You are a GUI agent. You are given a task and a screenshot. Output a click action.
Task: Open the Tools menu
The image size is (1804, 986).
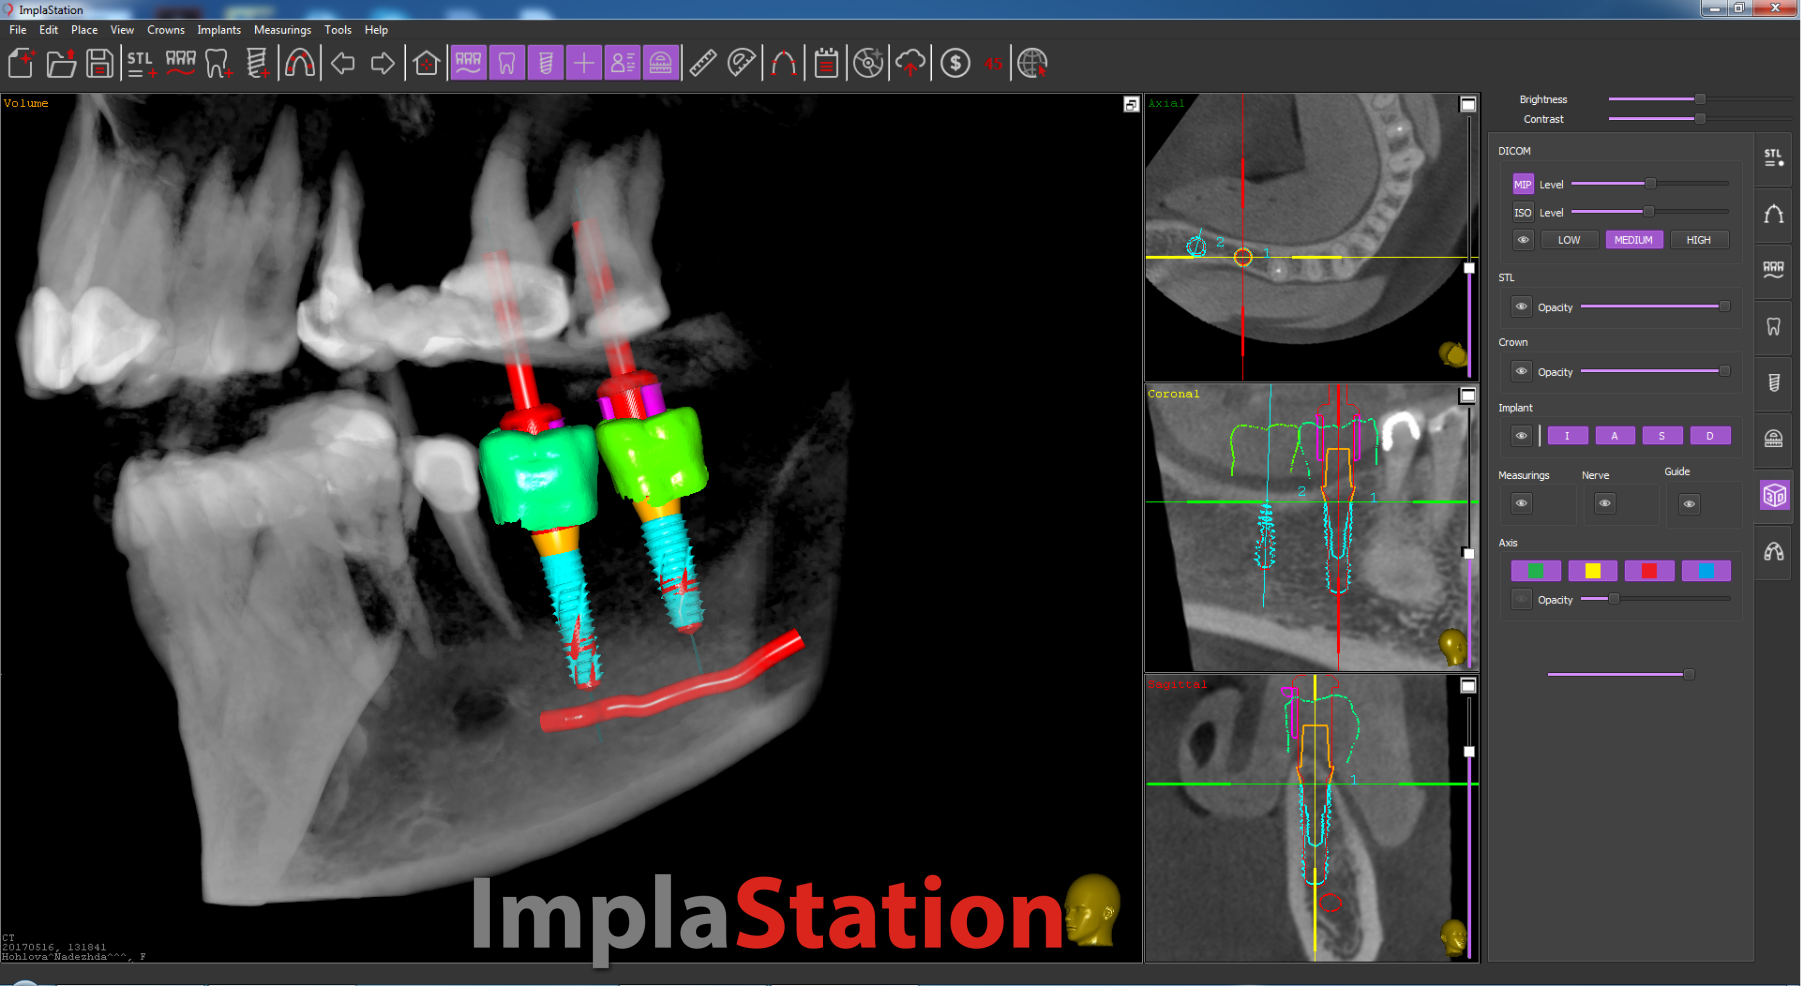338,30
